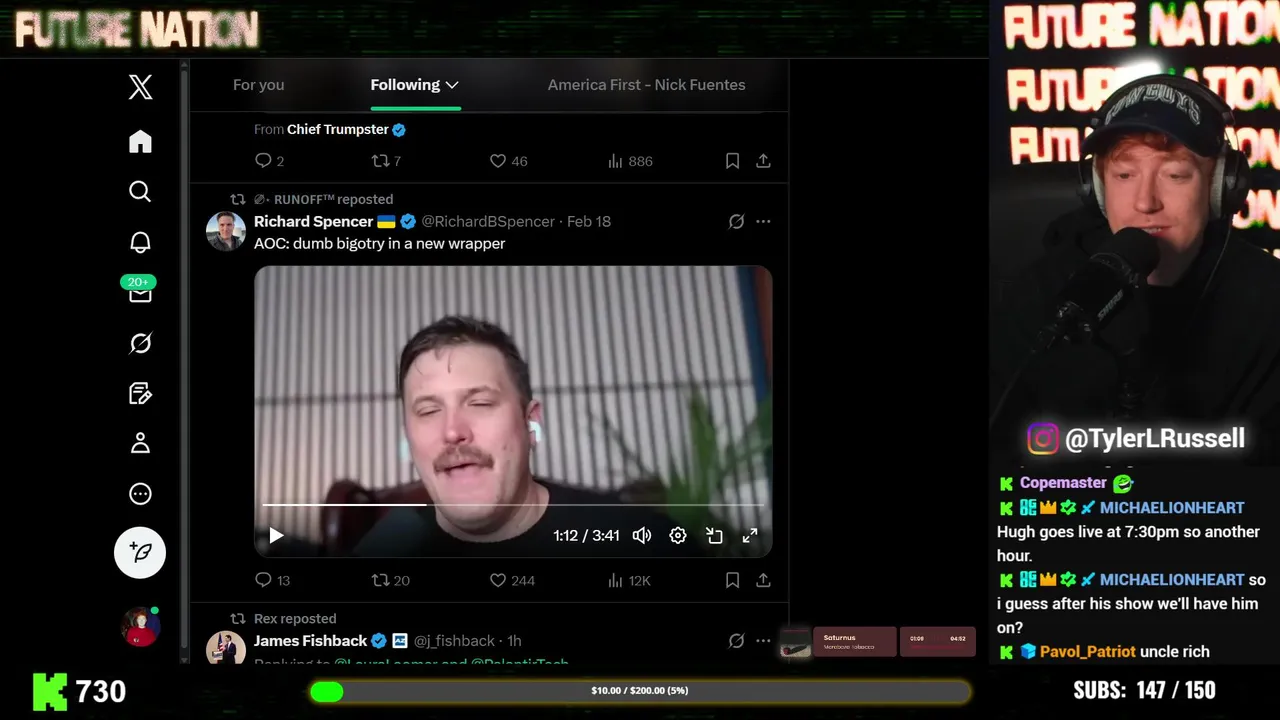Repost the post with 7 reposts

(386, 161)
